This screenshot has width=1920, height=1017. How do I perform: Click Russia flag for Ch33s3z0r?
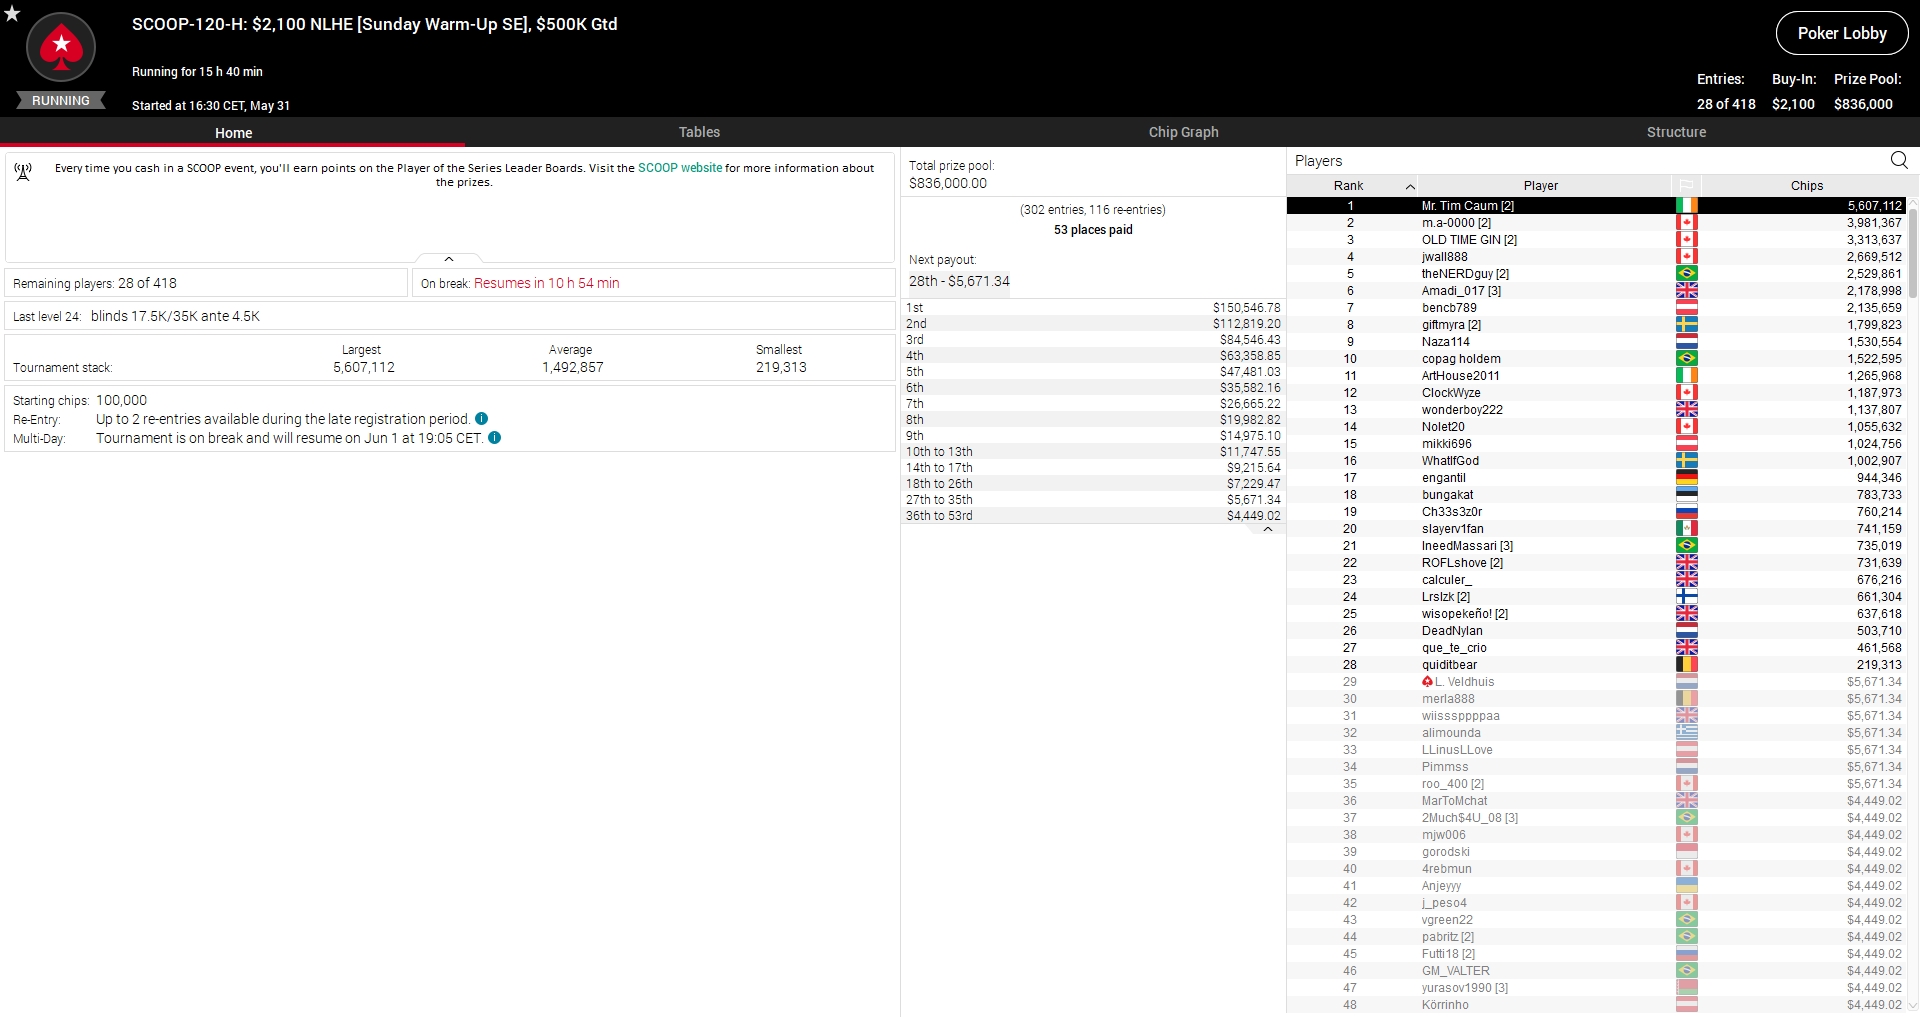(1686, 512)
